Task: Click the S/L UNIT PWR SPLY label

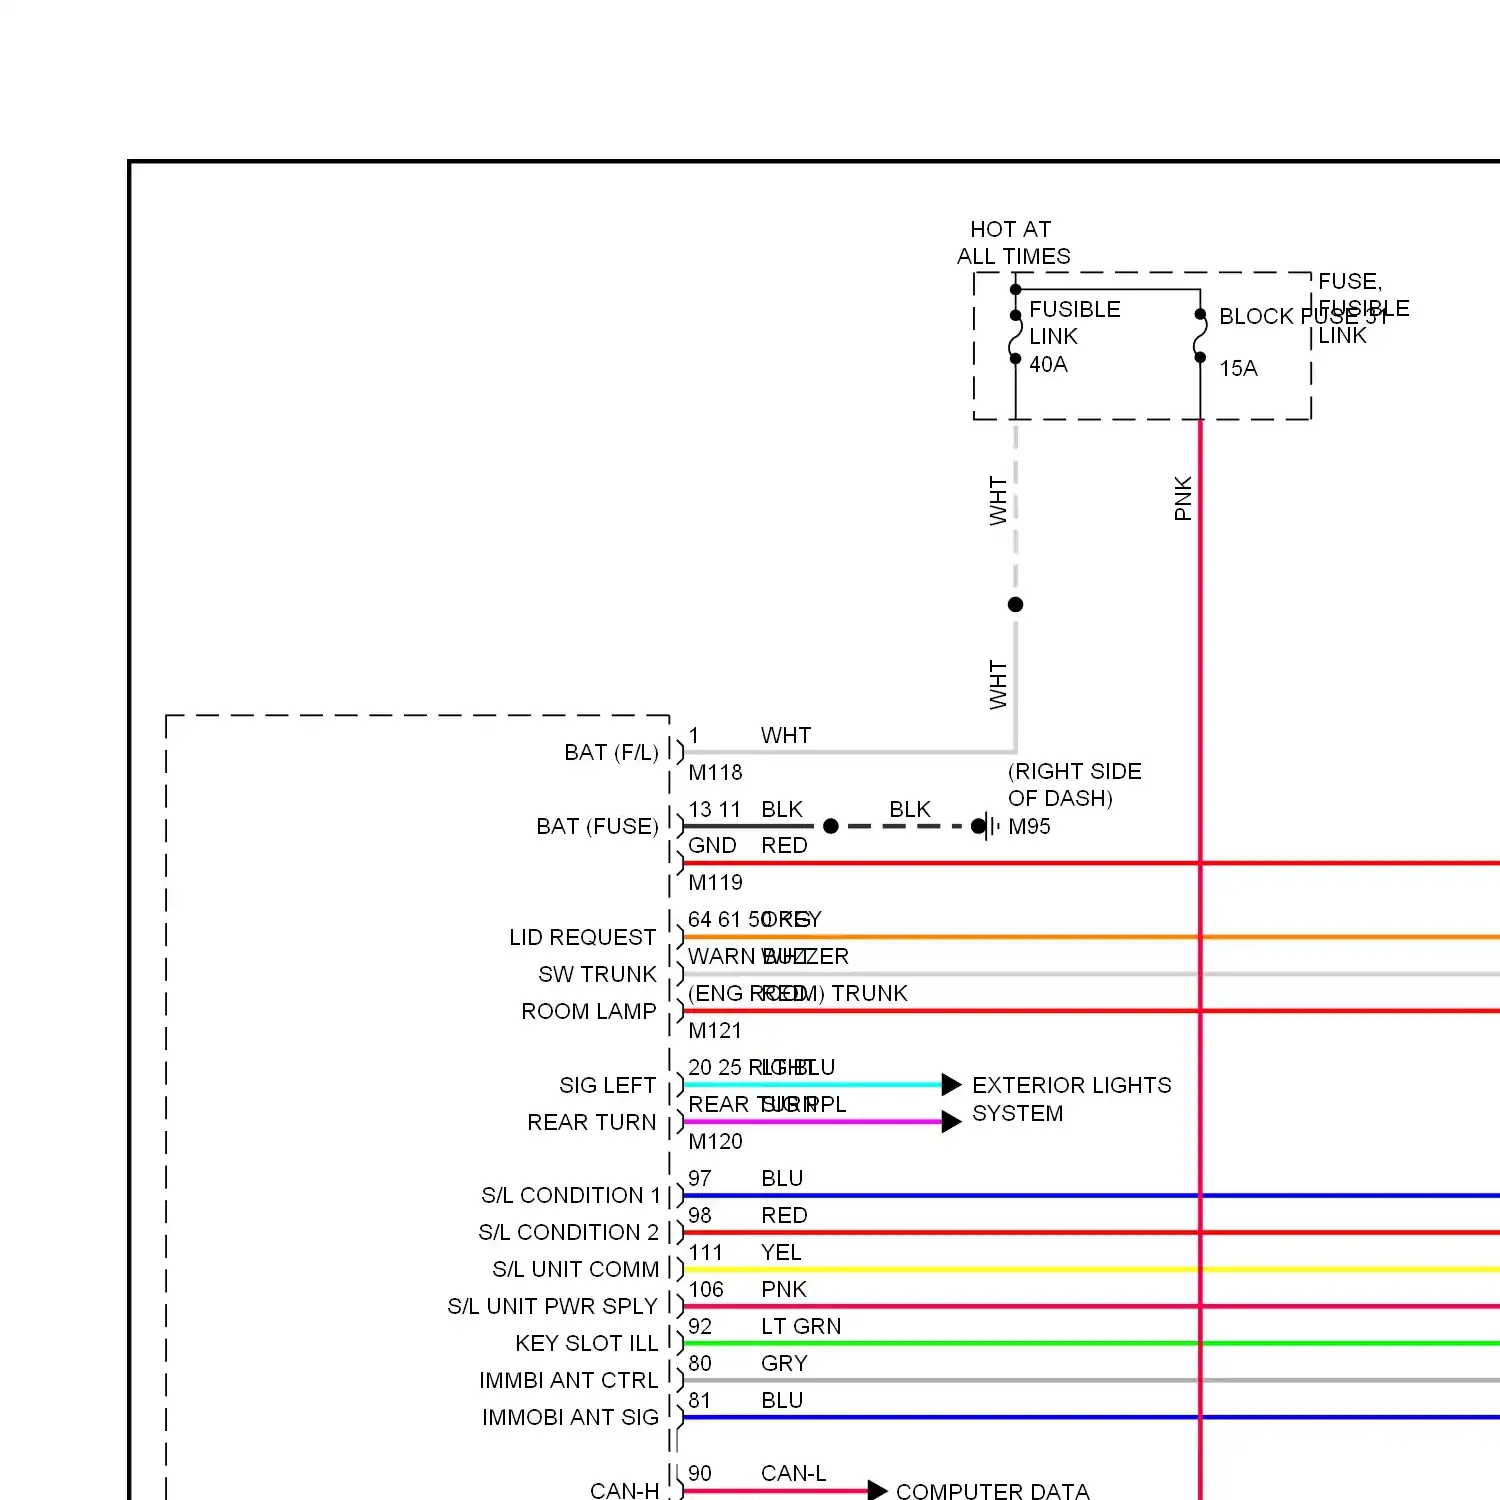Action: click(552, 1306)
